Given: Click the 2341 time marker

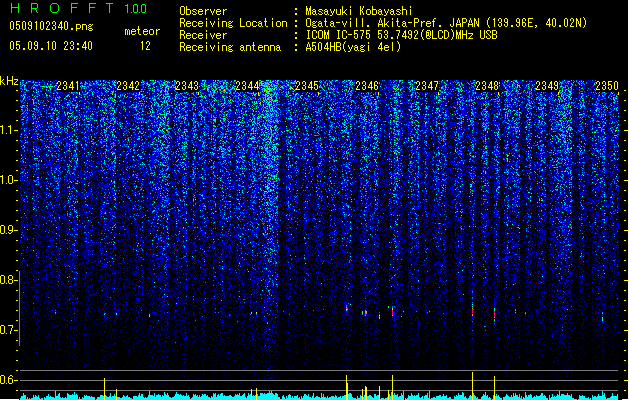Looking at the screenshot, I should click(x=68, y=86).
